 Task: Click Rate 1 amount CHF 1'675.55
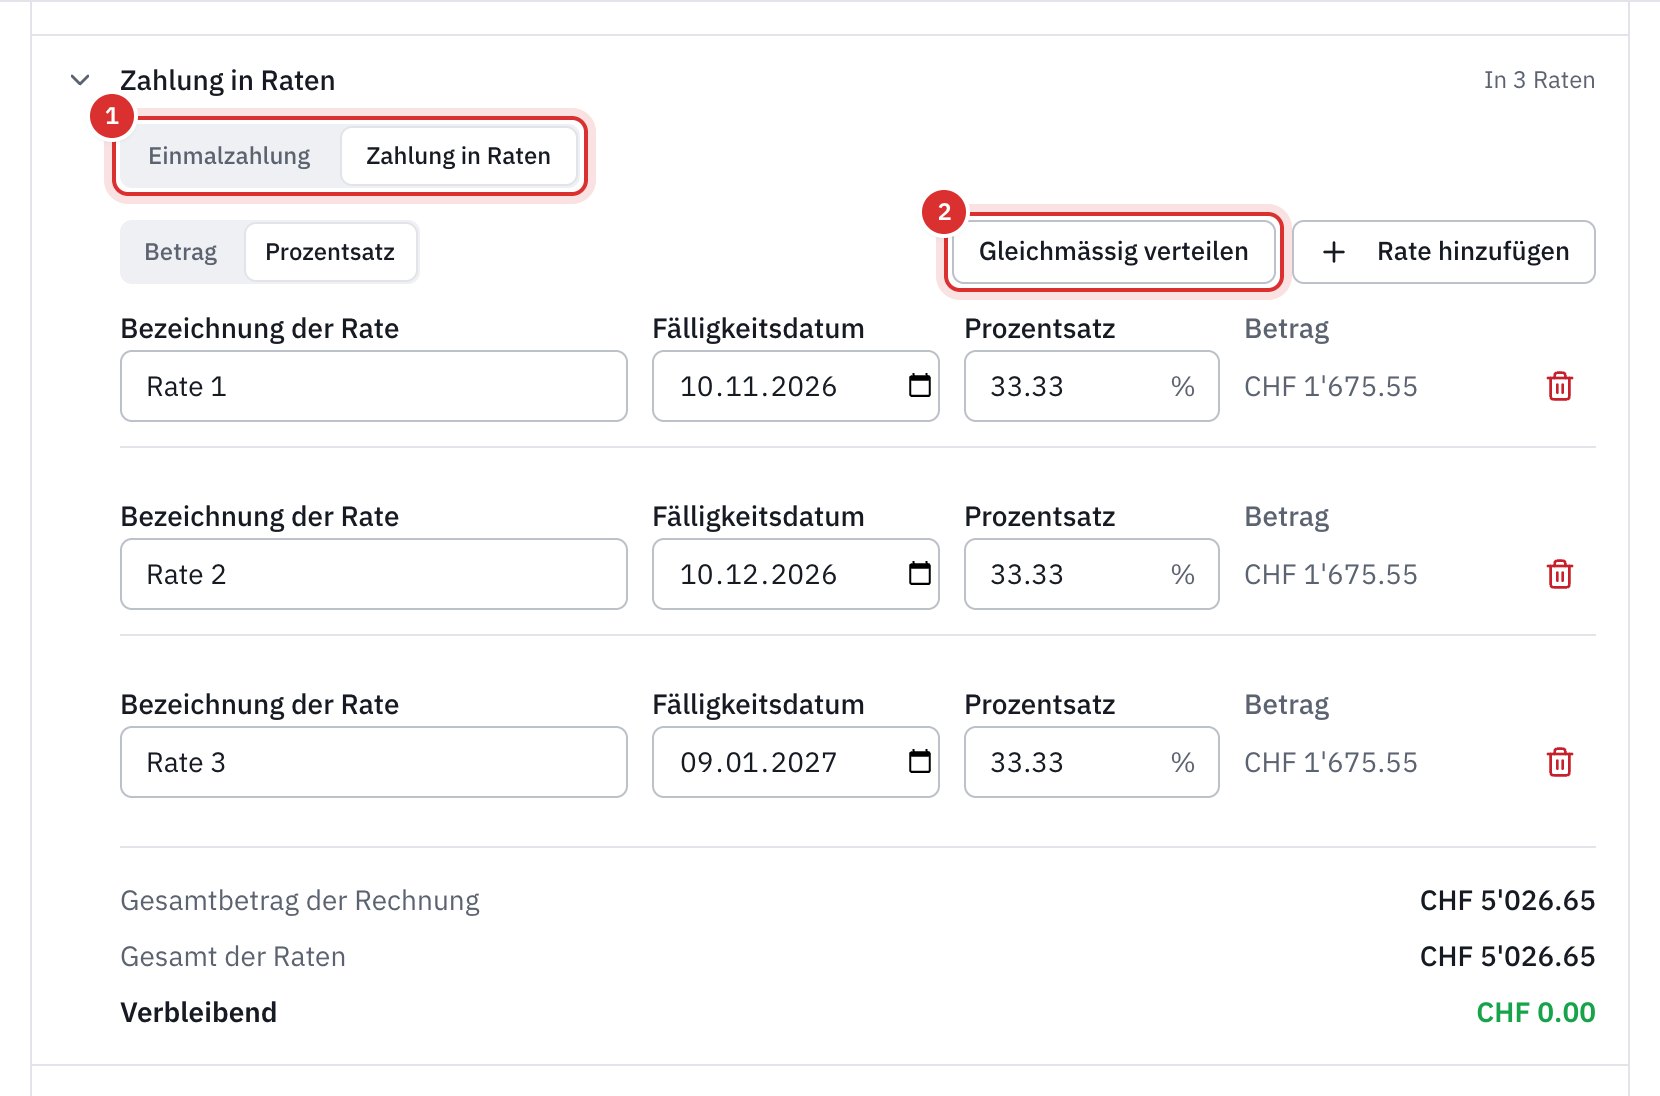coord(1330,386)
